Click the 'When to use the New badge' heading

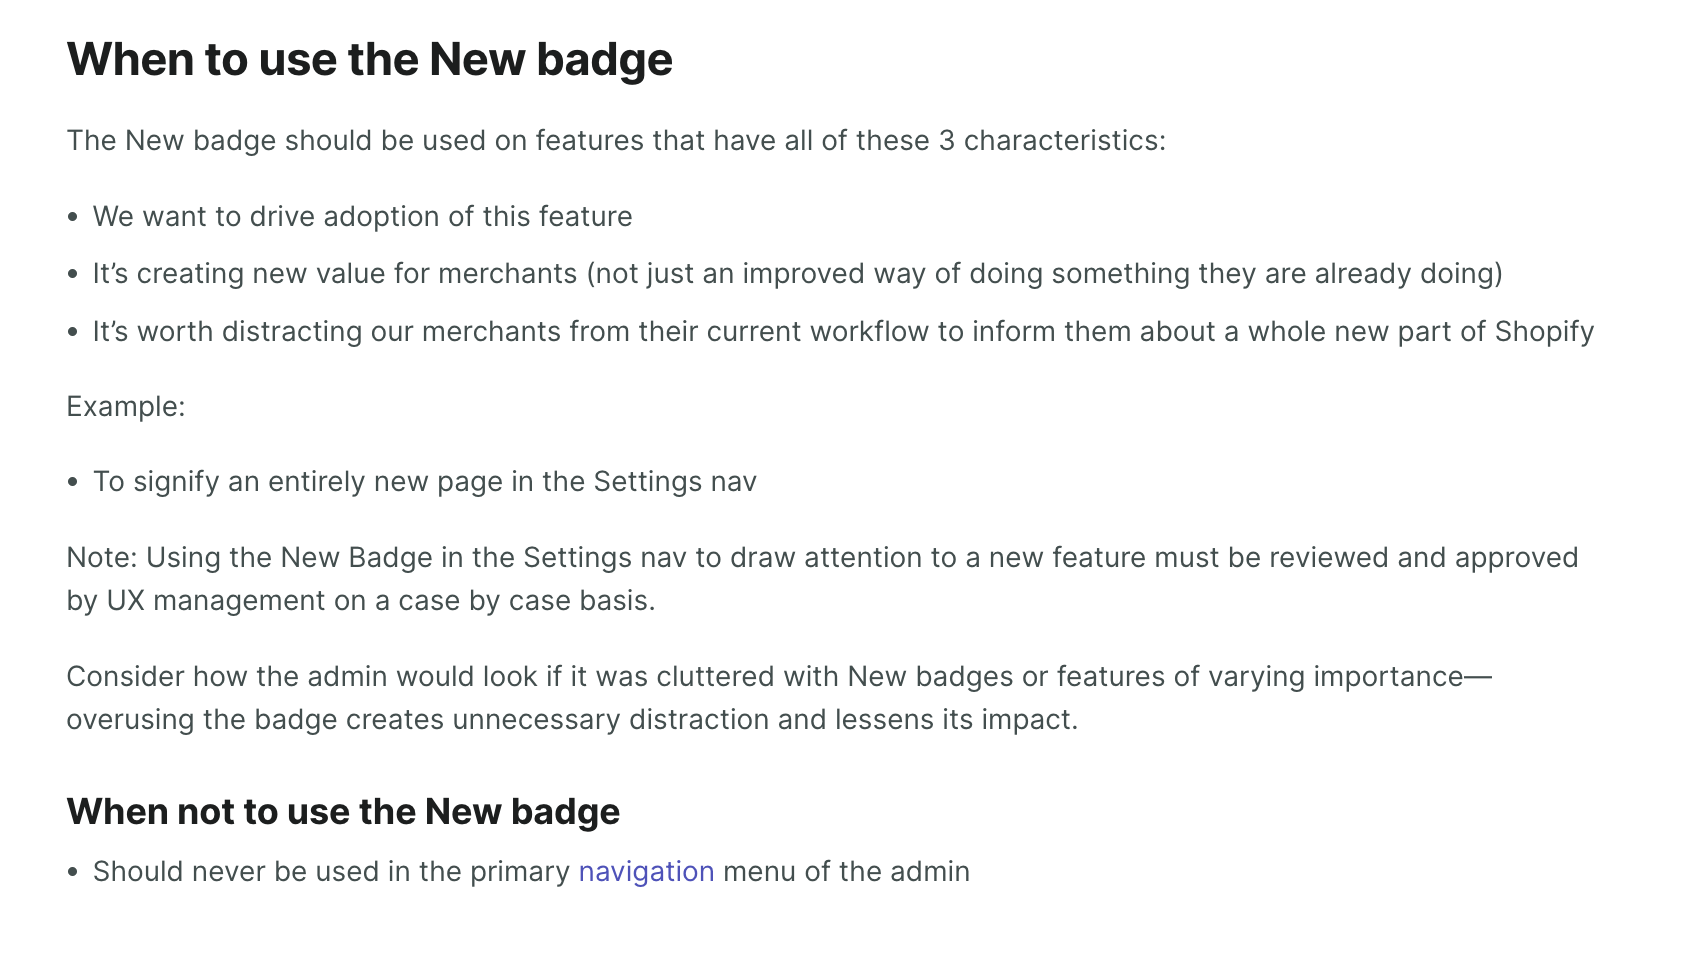369,59
